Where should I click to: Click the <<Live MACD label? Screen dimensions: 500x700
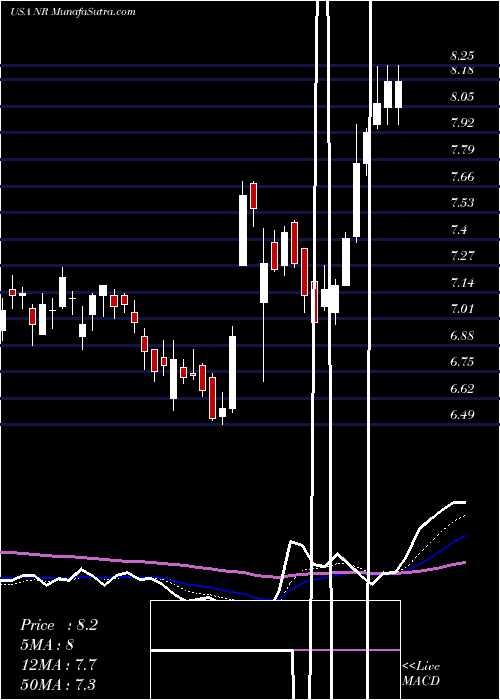pos(421,673)
